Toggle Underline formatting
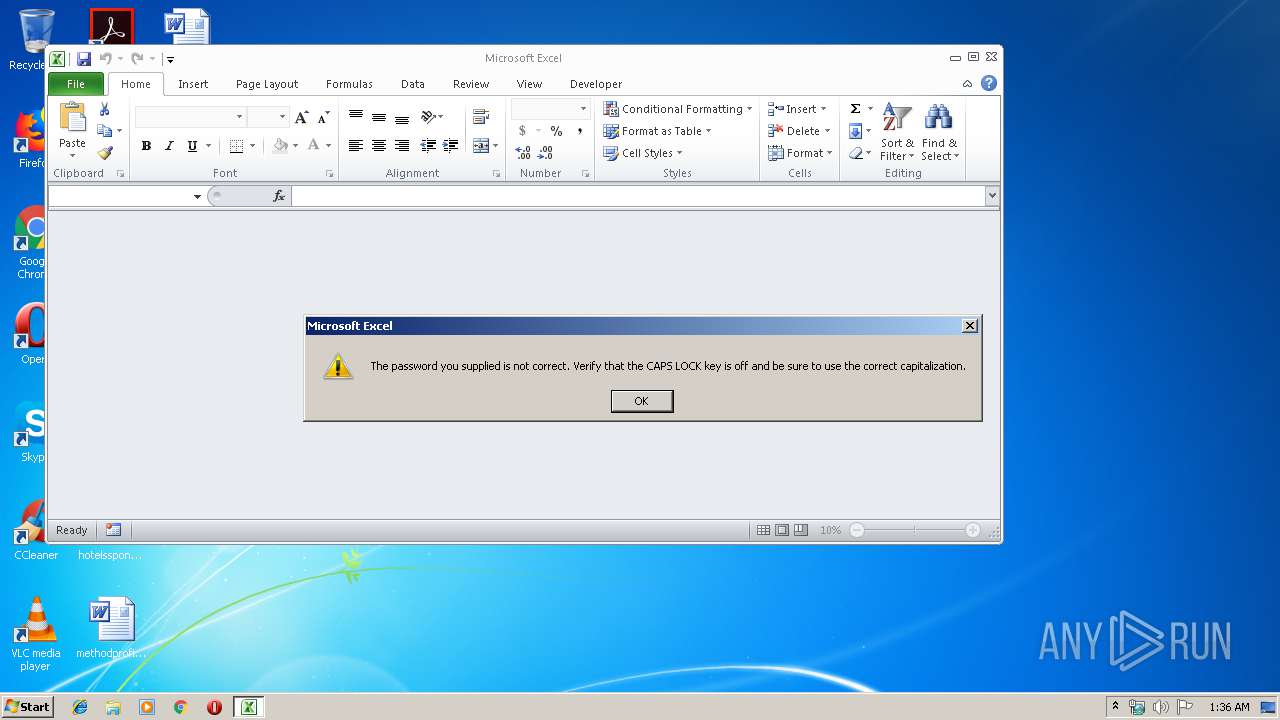This screenshot has height=720, width=1280. click(192, 146)
